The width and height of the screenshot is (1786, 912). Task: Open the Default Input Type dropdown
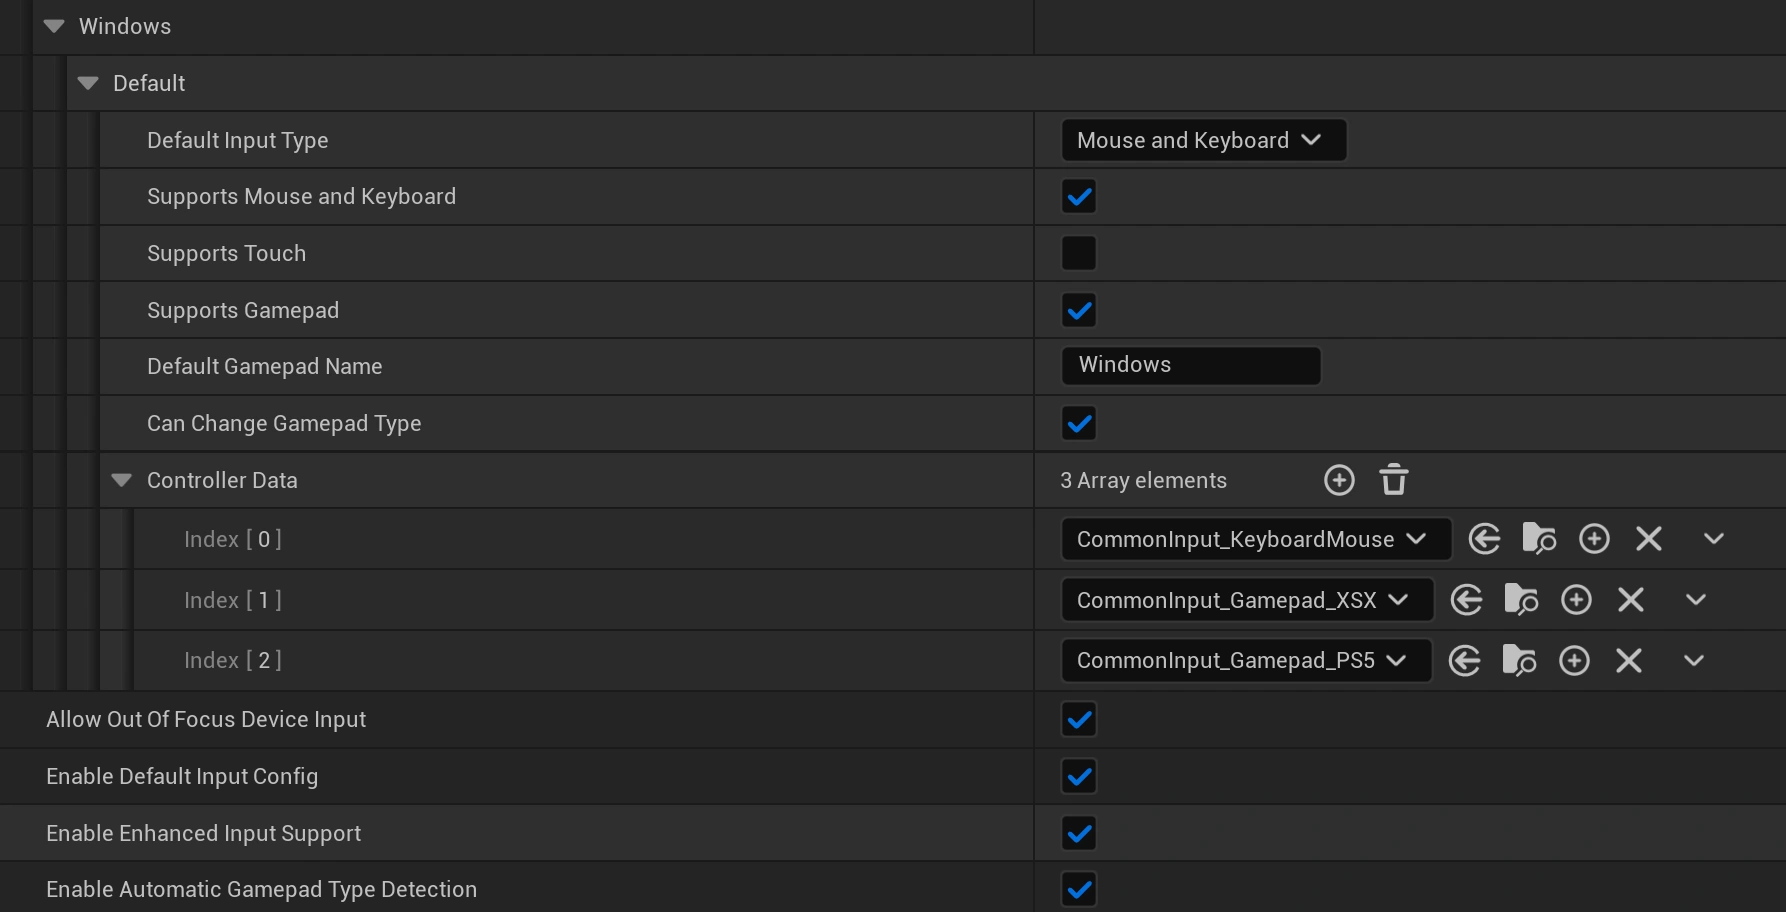1203,140
